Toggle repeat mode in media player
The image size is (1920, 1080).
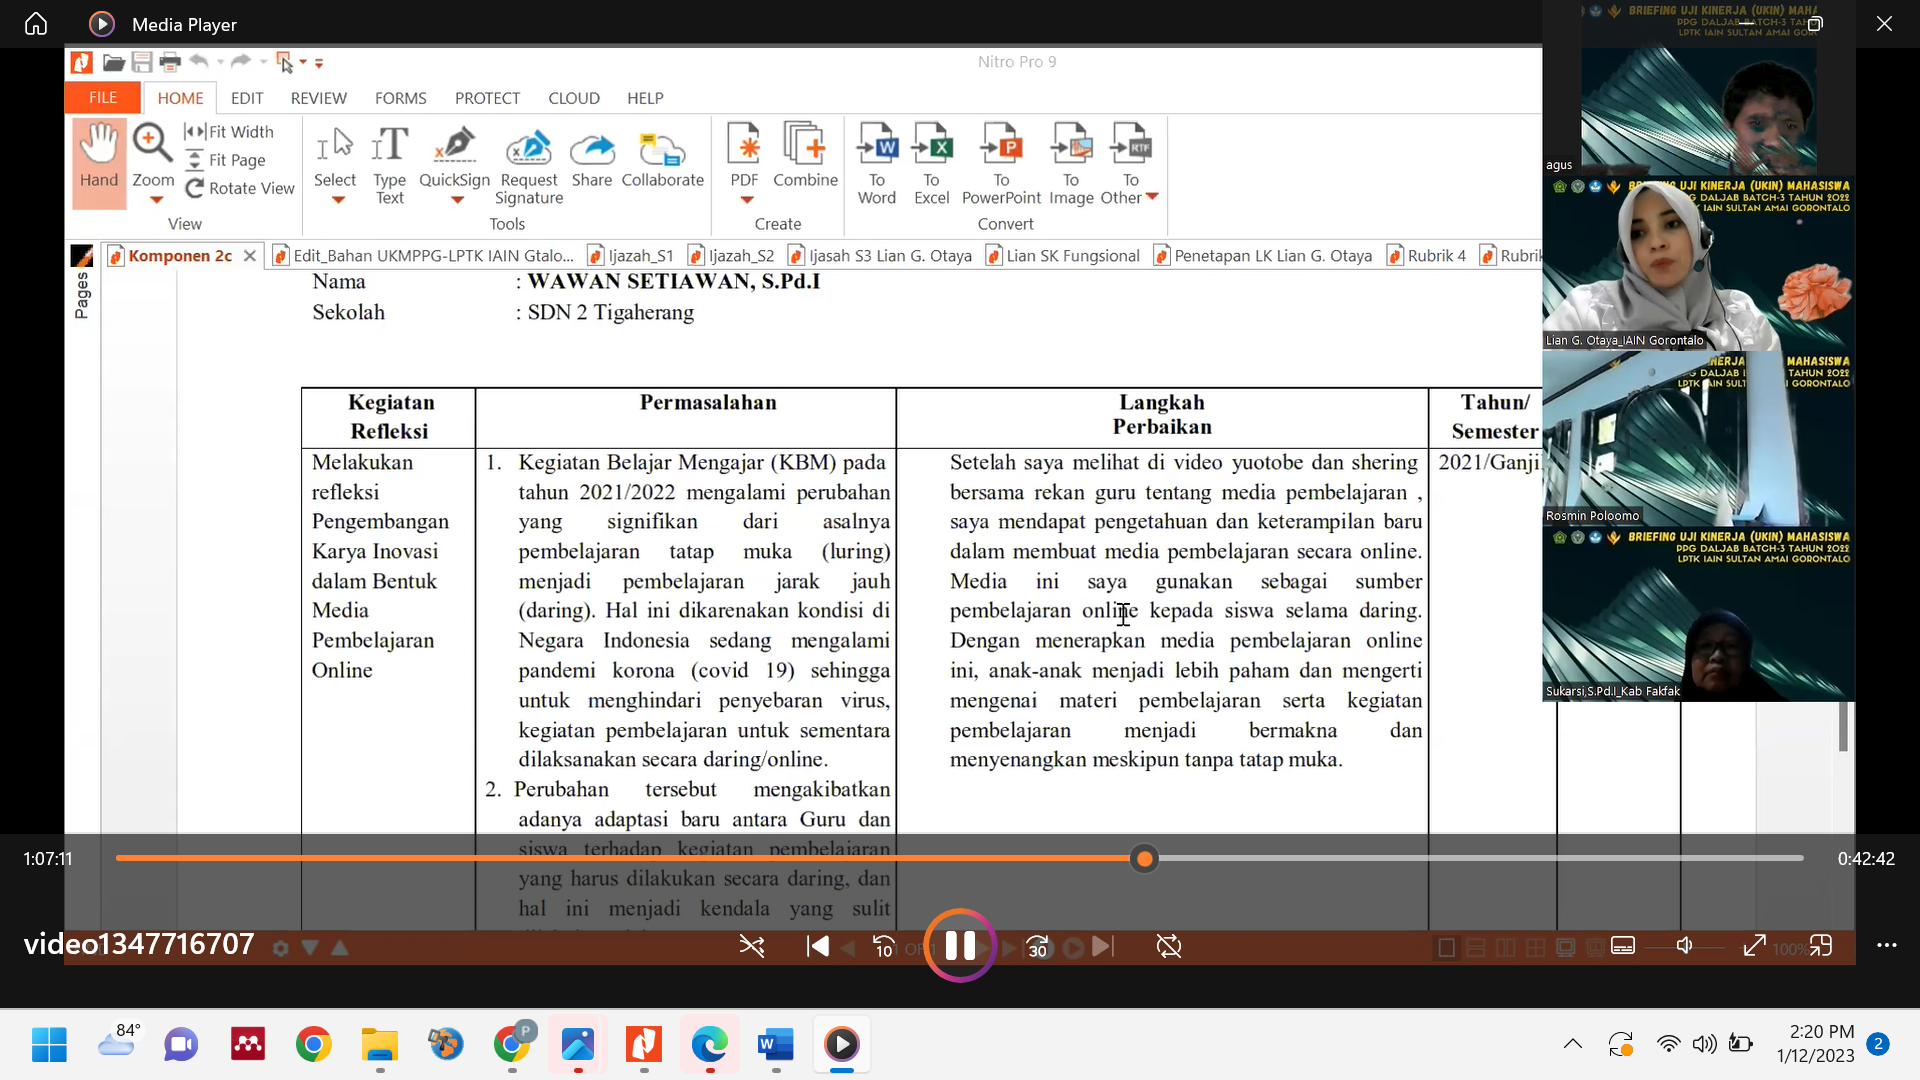pyautogui.click(x=1168, y=946)
